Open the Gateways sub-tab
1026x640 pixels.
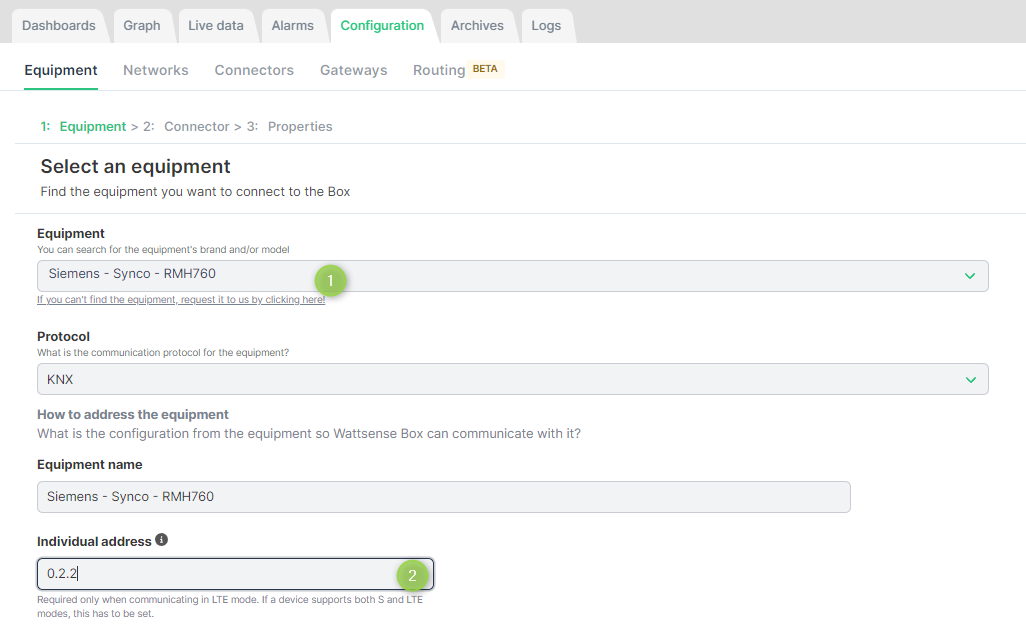click(353, 71)
